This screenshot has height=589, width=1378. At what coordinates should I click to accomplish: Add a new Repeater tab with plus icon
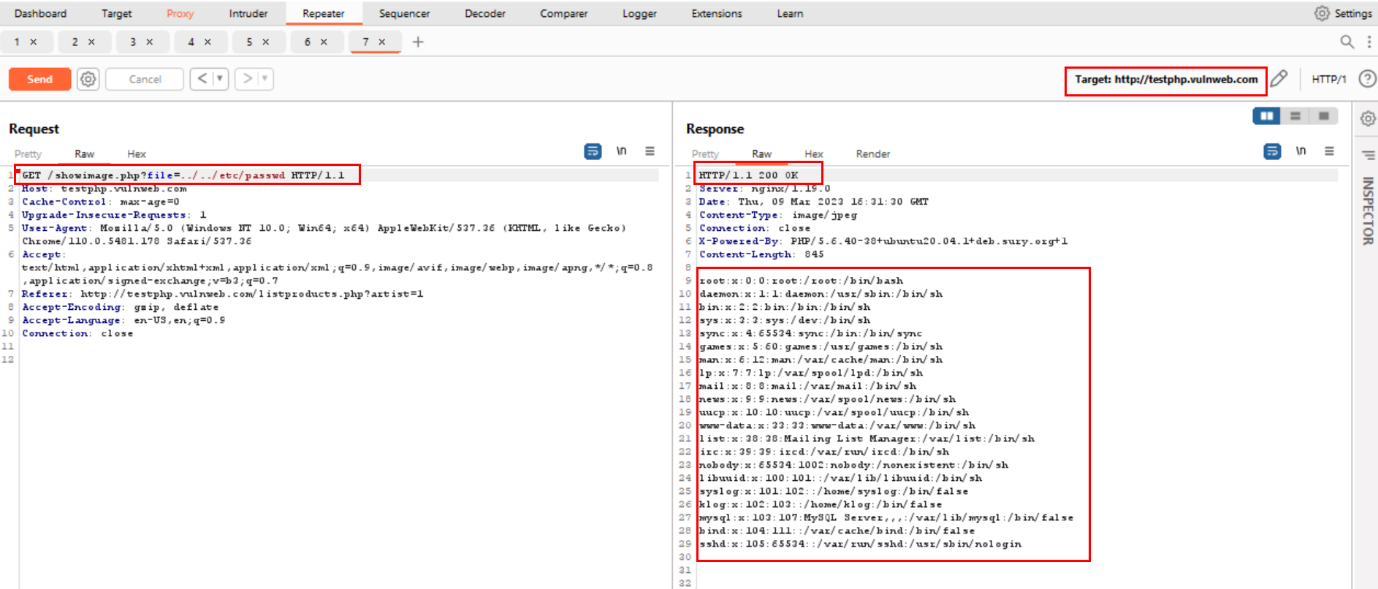418,42
